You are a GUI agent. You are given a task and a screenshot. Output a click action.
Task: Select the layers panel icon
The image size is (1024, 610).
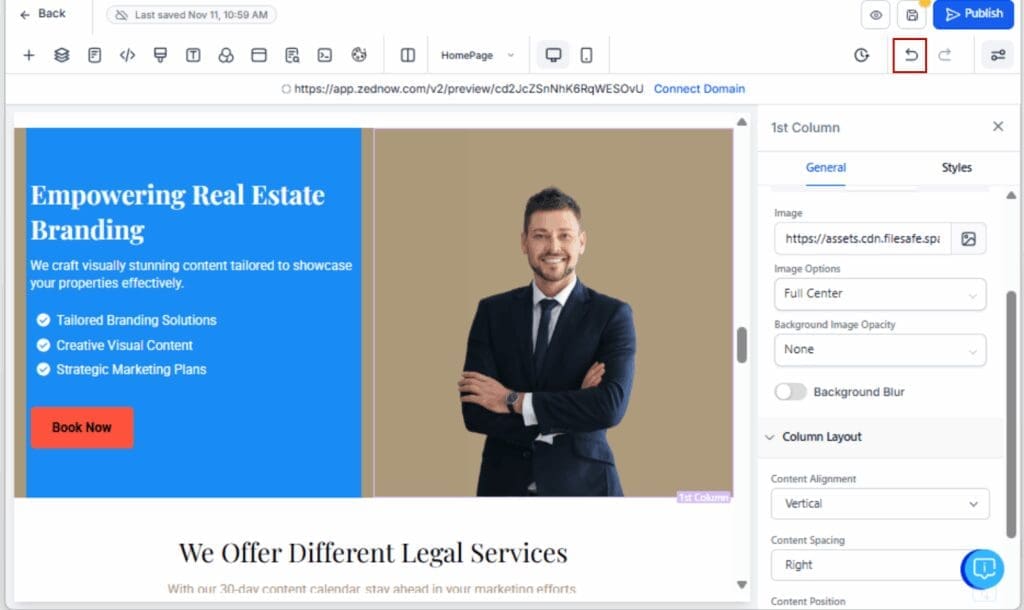[x=61, y=55]
